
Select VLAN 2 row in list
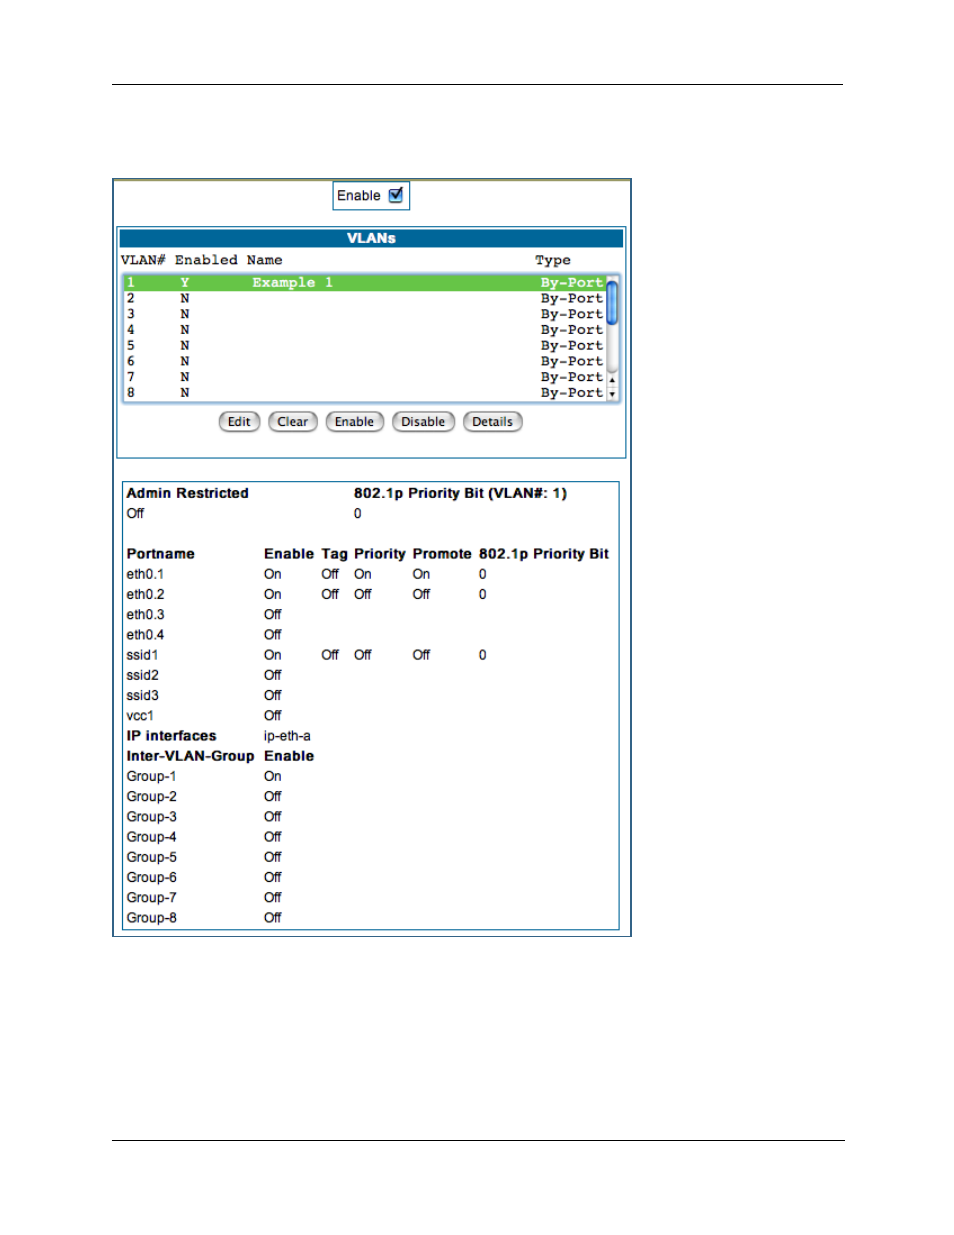tap(365, 298)
